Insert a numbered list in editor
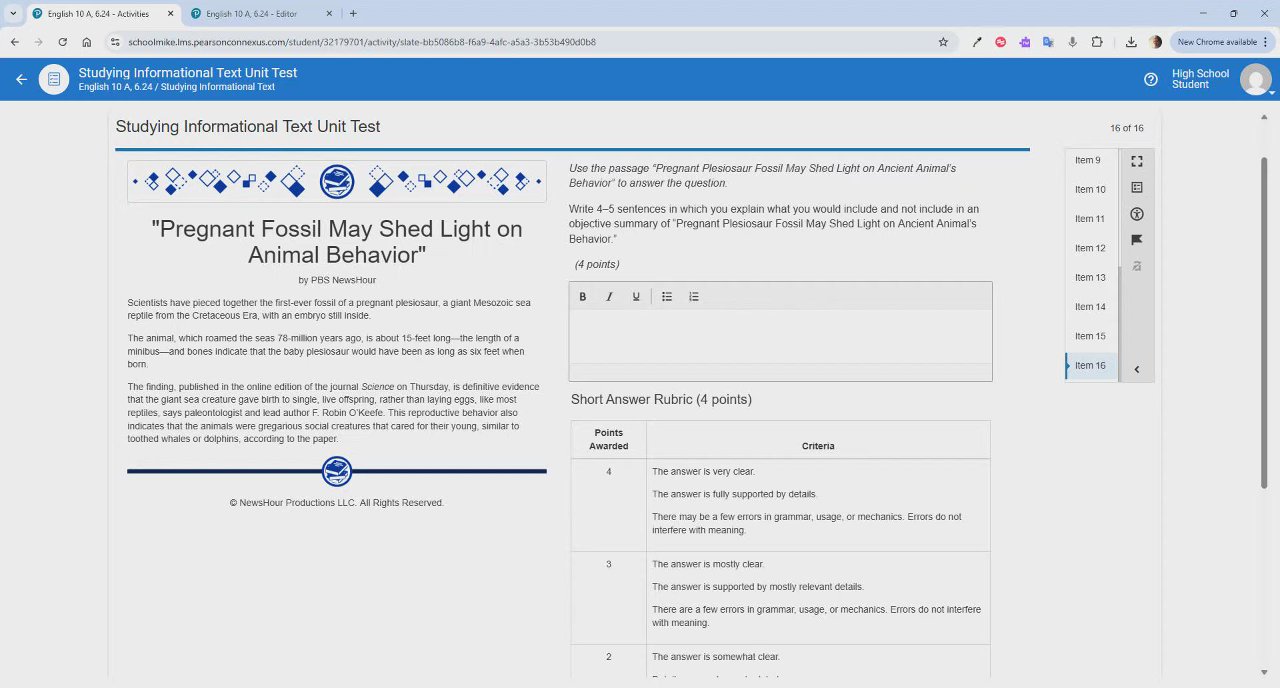 (x=694, y=297)
